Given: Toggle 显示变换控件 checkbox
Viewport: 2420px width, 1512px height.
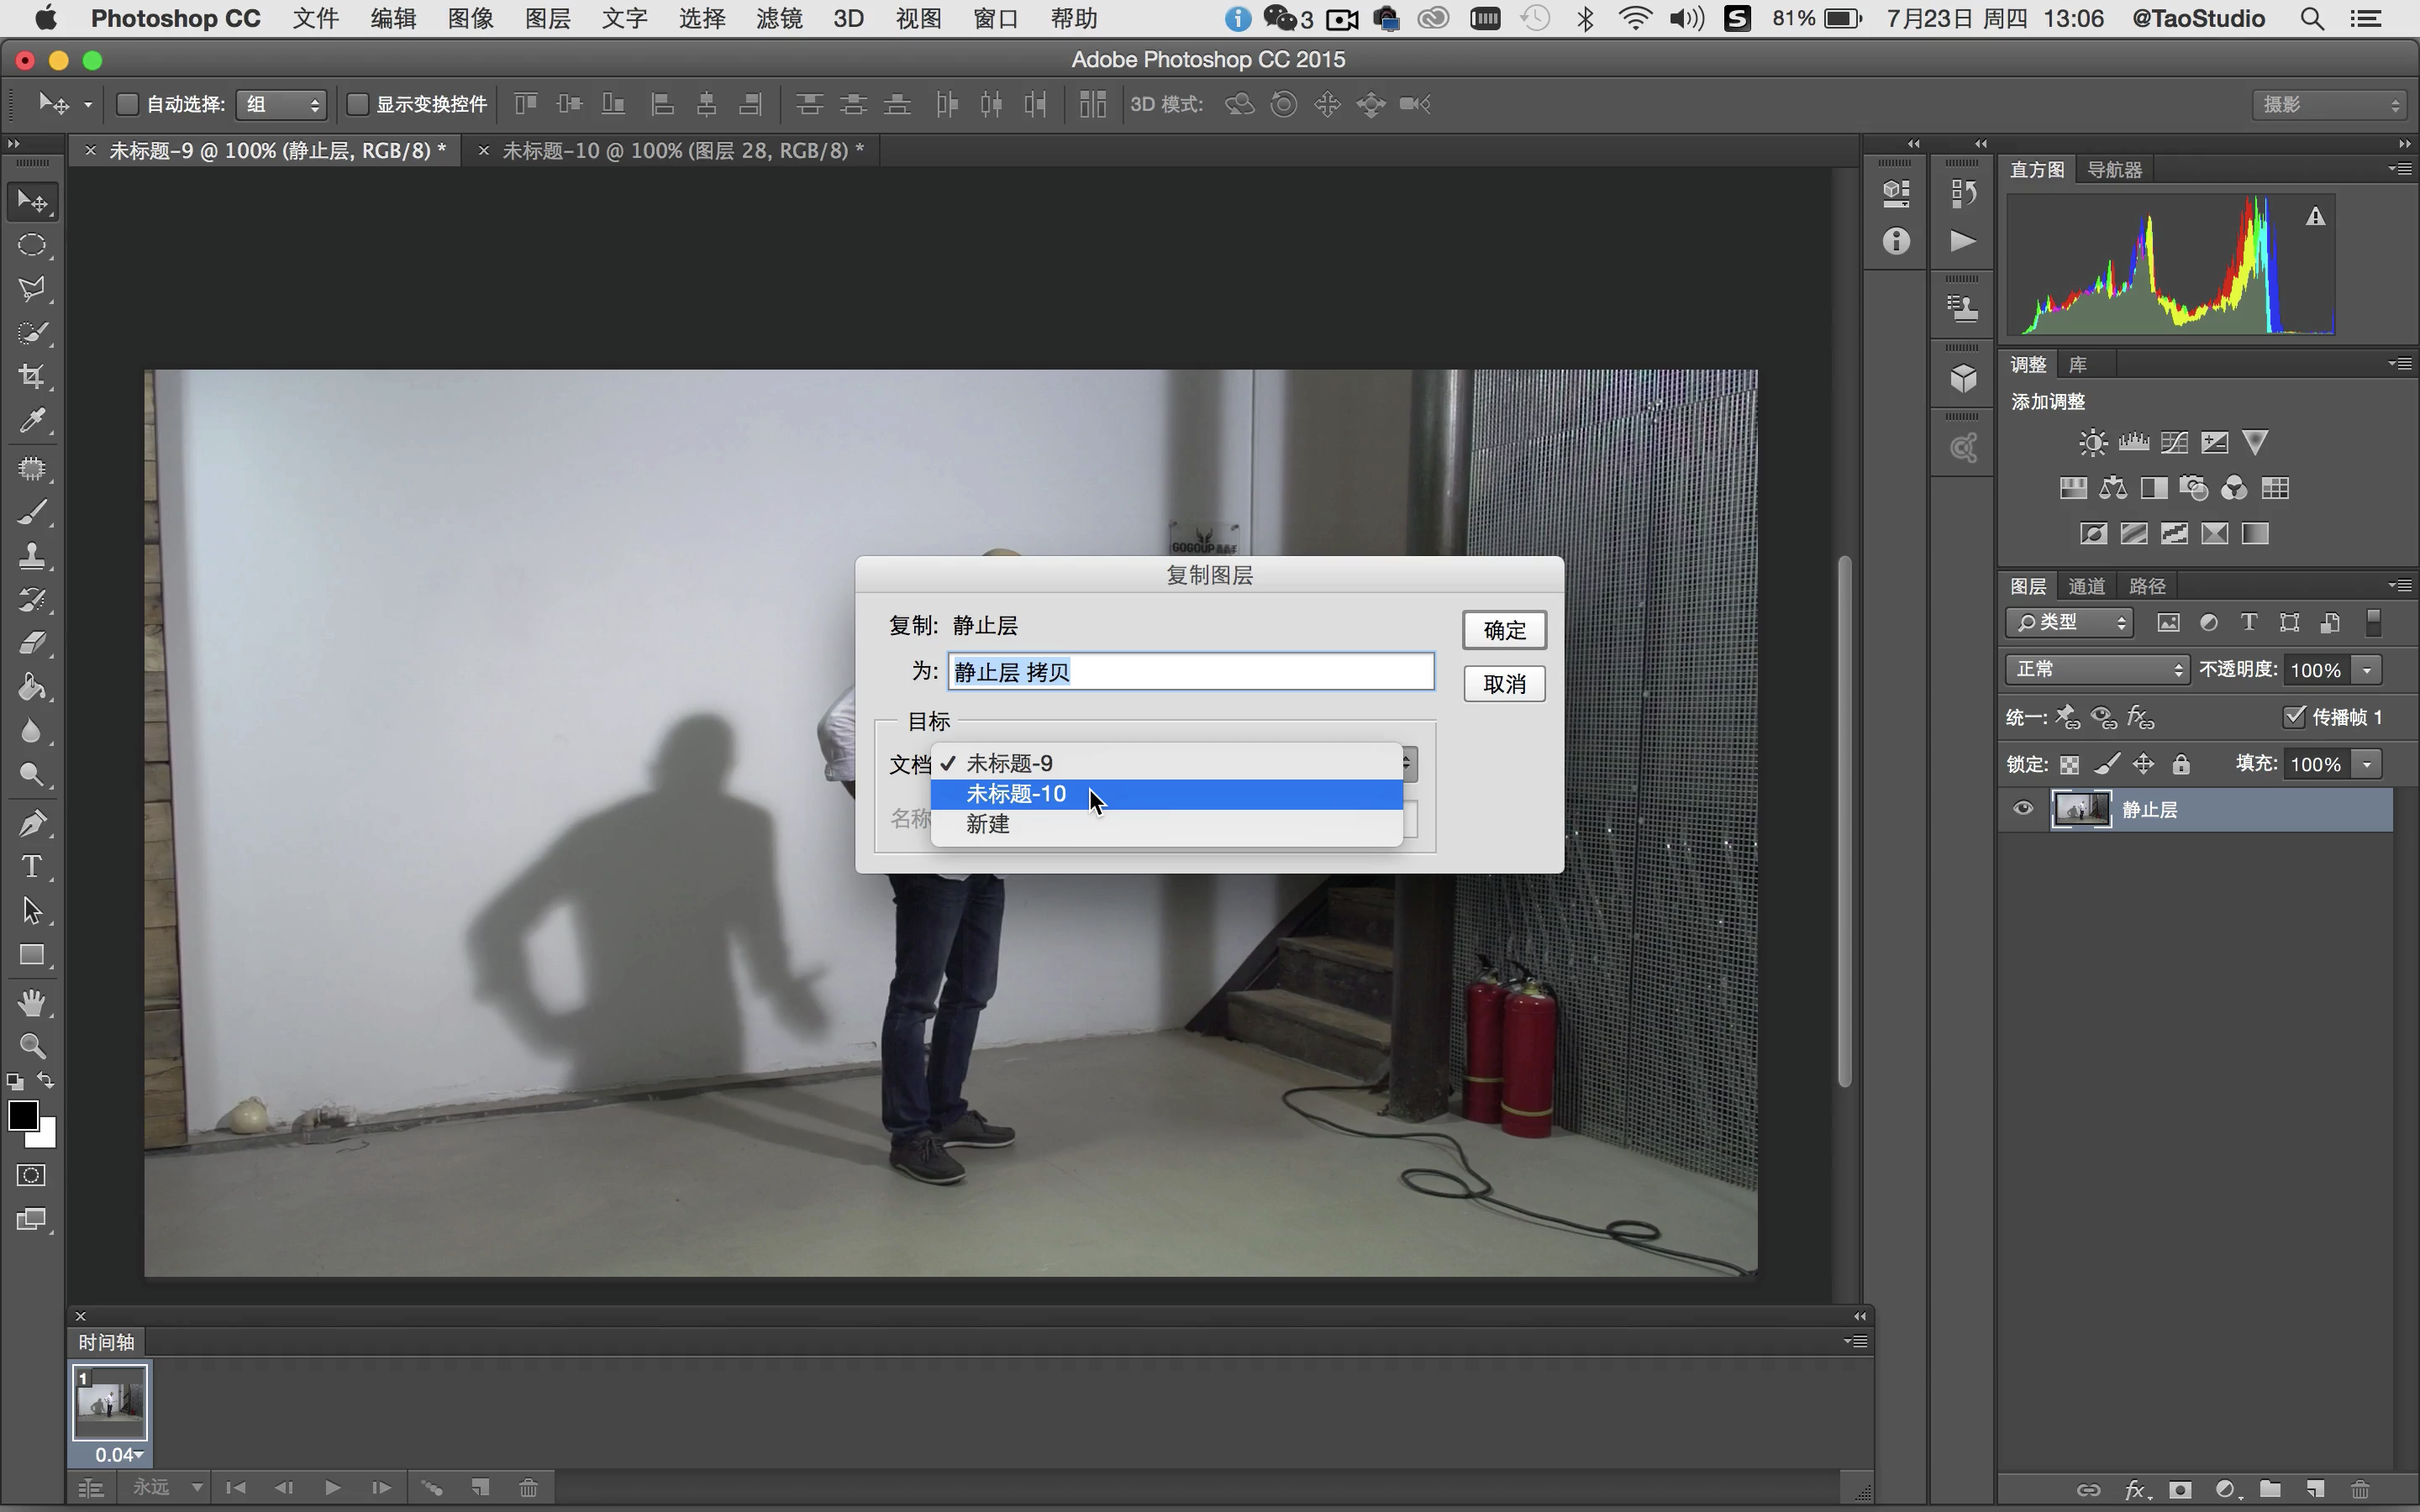Looking at the screenshot, I should click(x=357, y=104).
